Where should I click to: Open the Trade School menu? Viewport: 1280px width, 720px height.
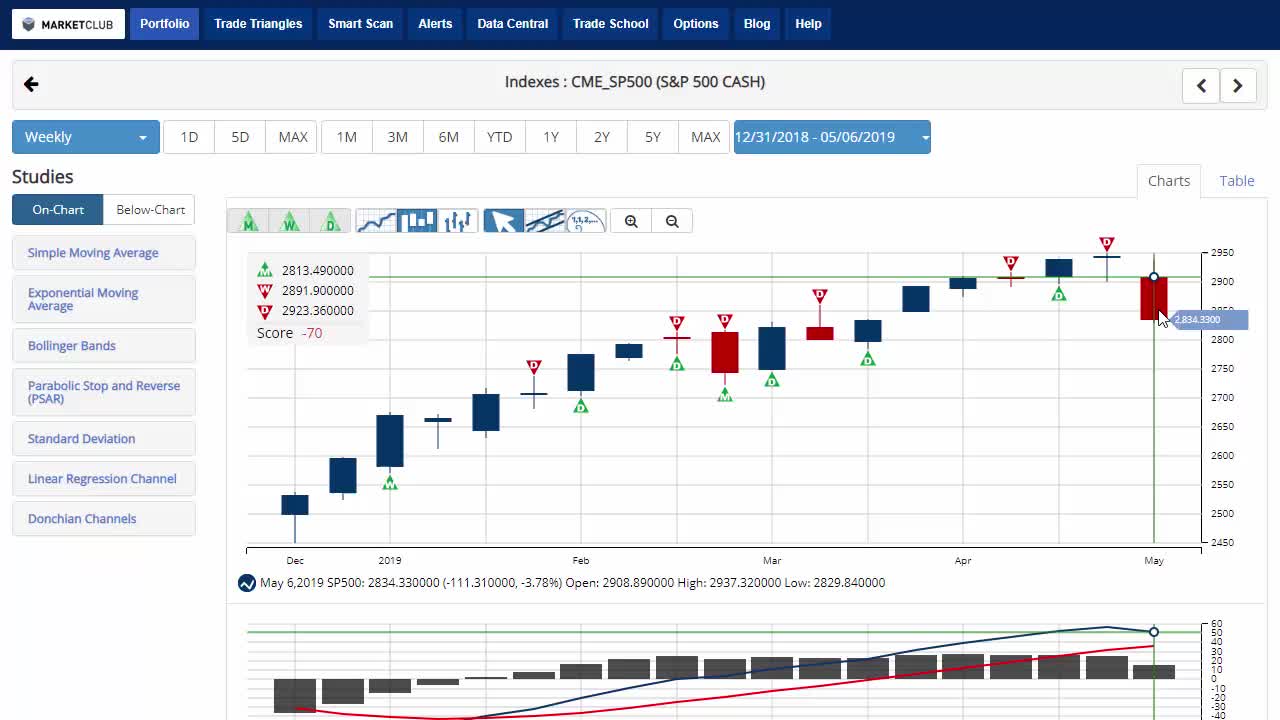[610, 24]
